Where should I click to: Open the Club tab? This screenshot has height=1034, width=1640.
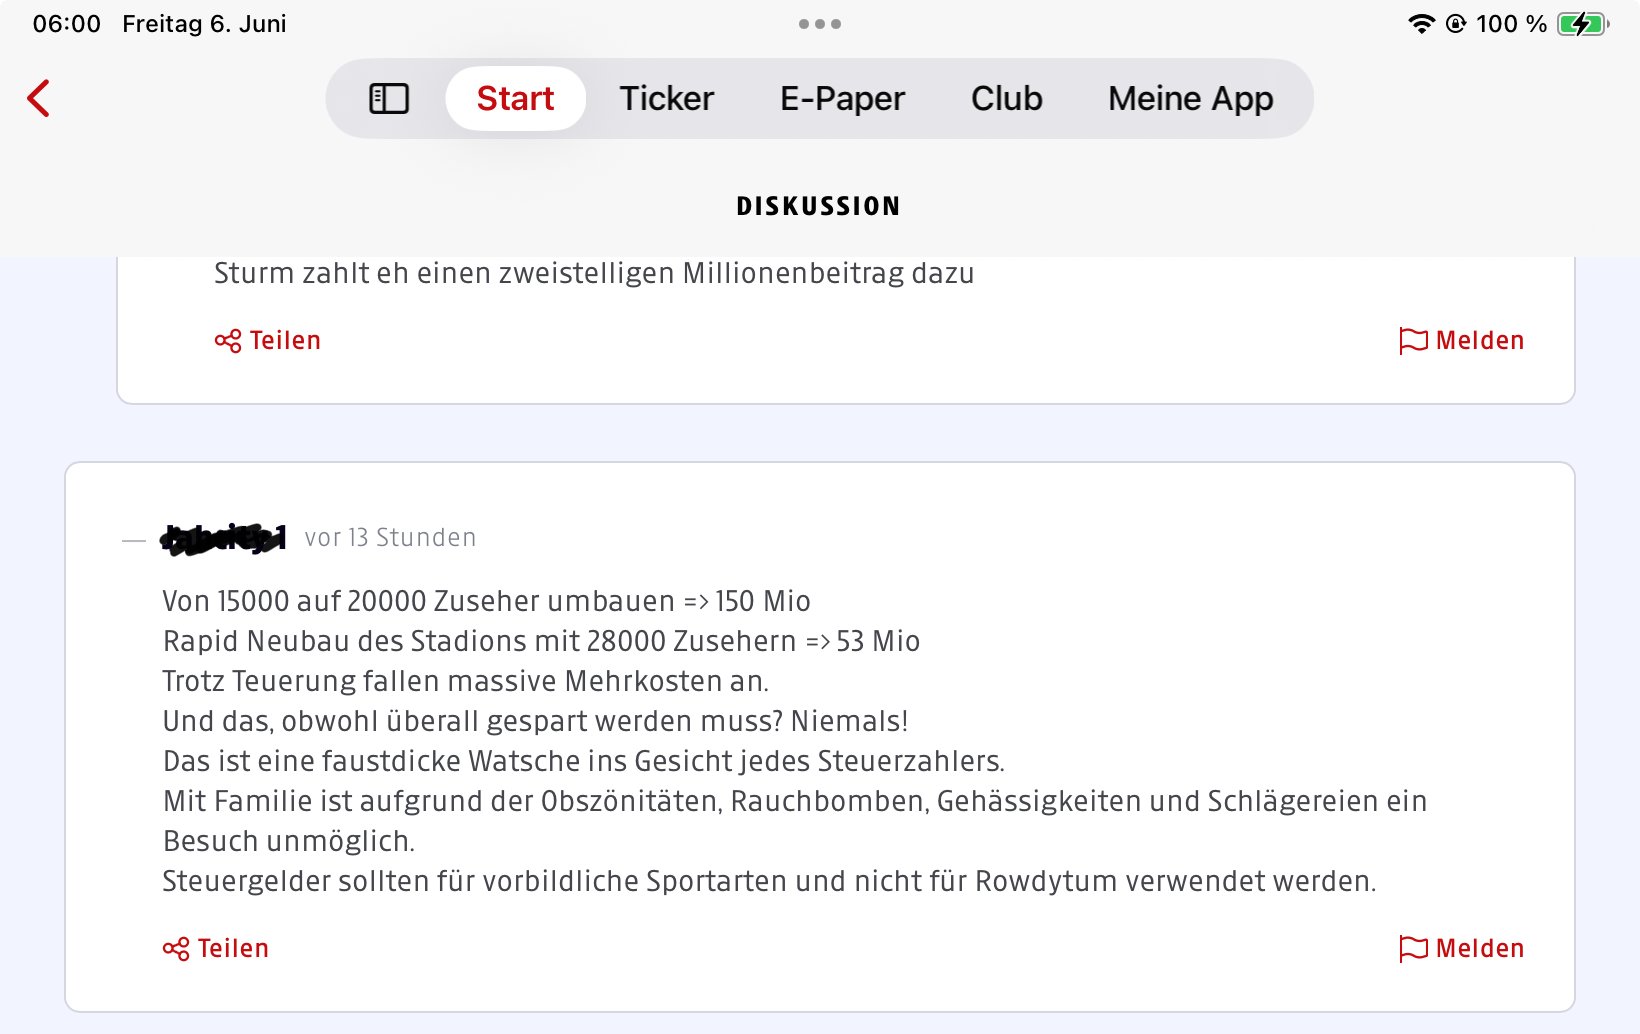click(1006, 98)
